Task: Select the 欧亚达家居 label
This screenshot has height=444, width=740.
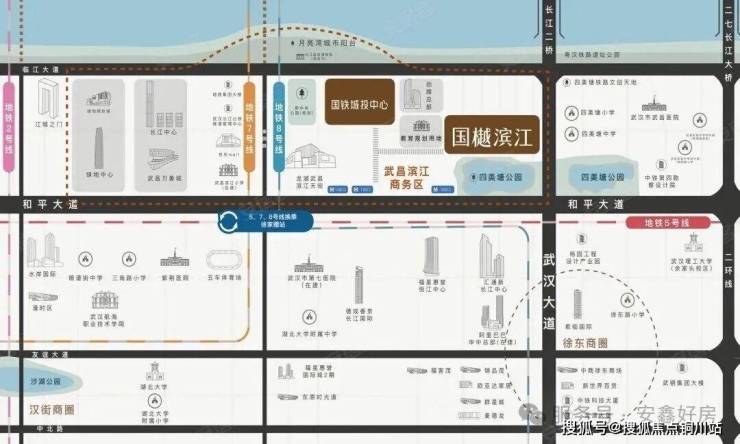Action: pos(494,385)
